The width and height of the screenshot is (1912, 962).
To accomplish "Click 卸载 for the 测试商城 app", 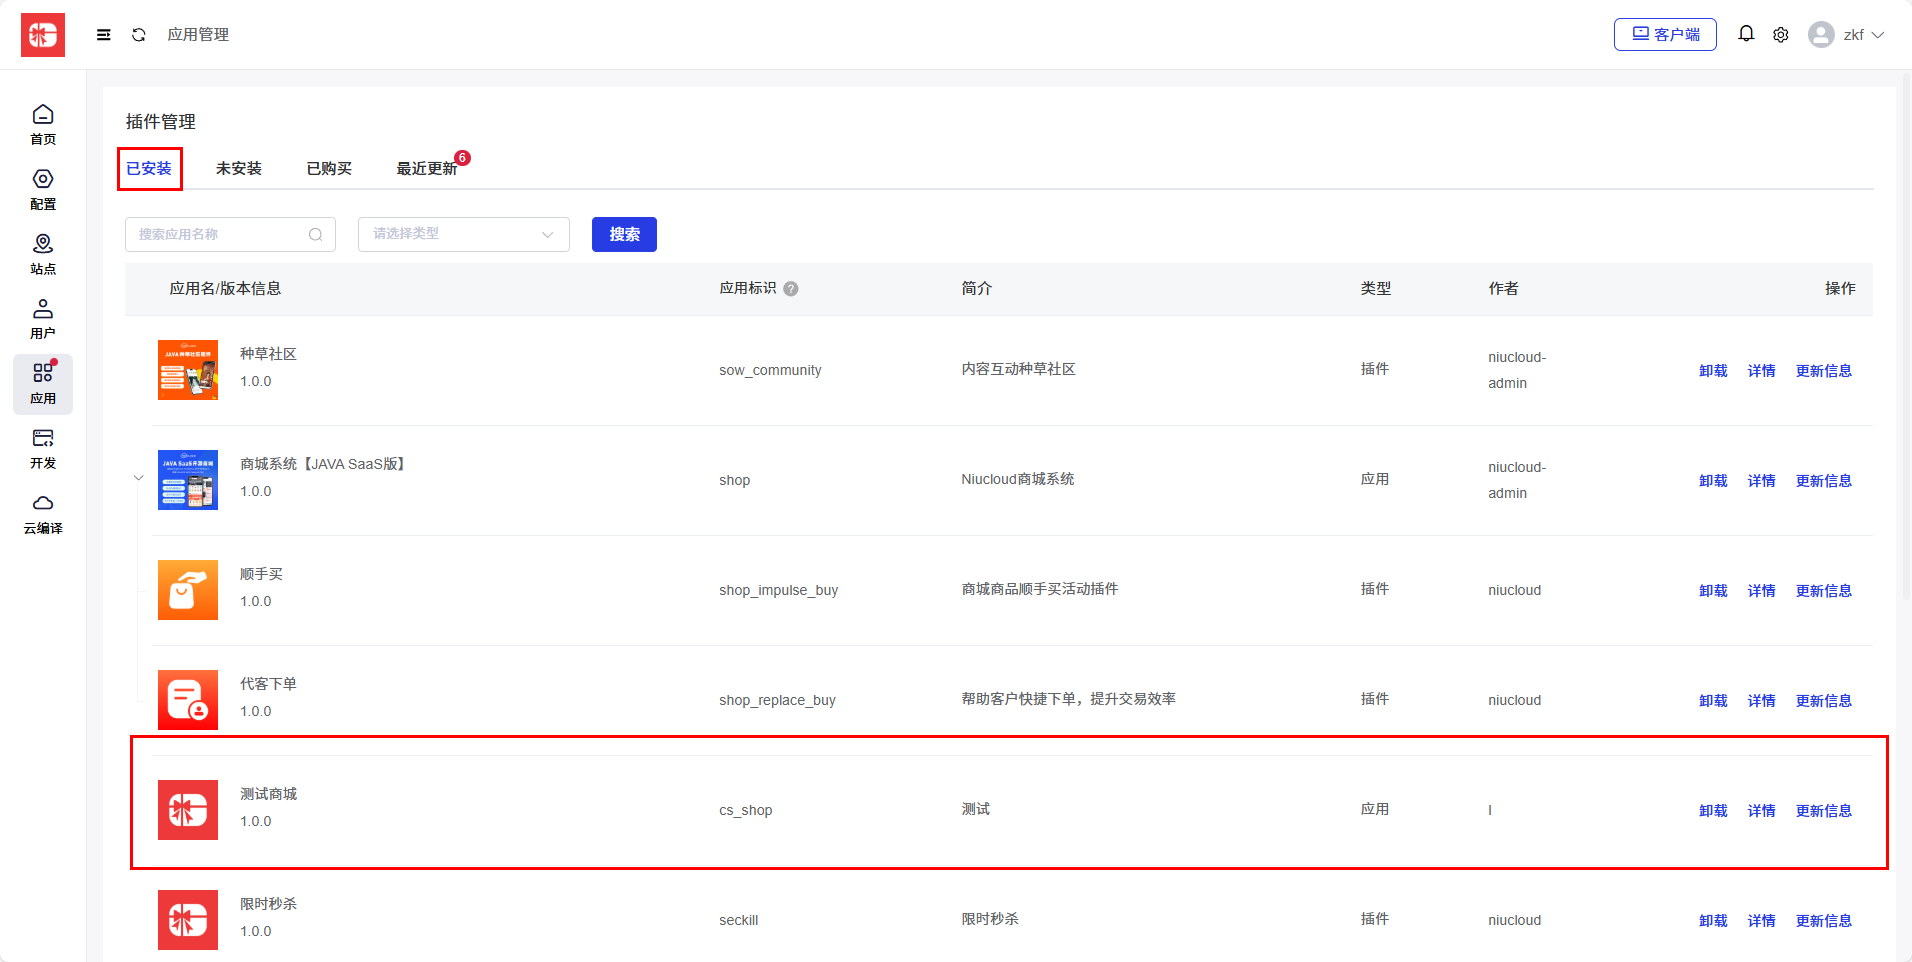I will pyautogui.click(x=1713, y=811).
